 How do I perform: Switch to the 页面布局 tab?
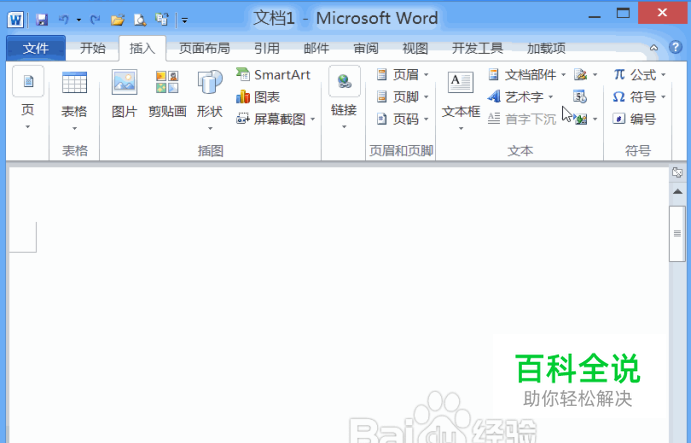click(x=204, y=48)
